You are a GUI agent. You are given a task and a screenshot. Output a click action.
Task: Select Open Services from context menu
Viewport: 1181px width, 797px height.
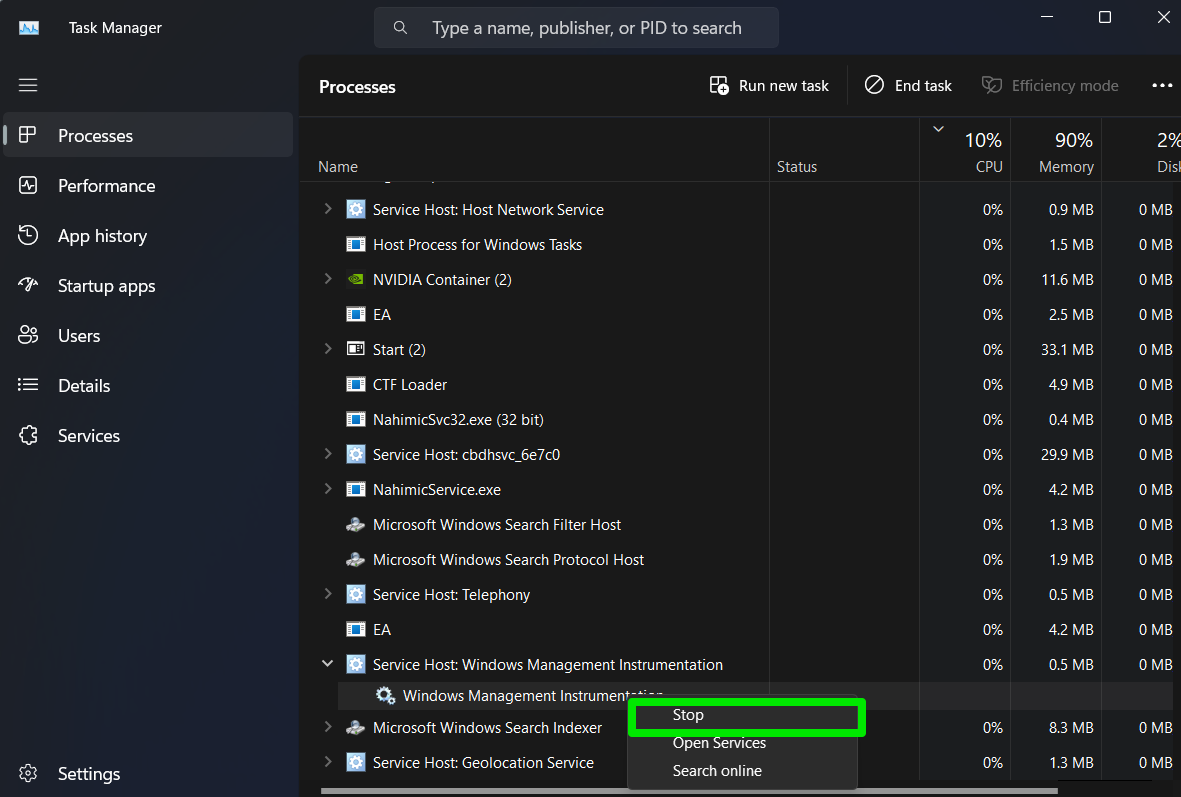pos(719,743)
